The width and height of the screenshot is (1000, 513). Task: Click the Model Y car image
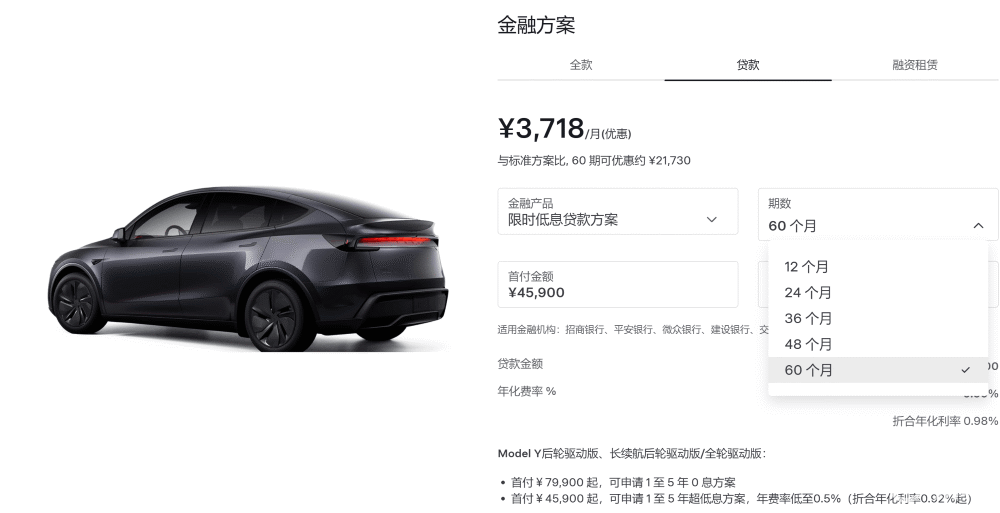[x=248, y=269]
